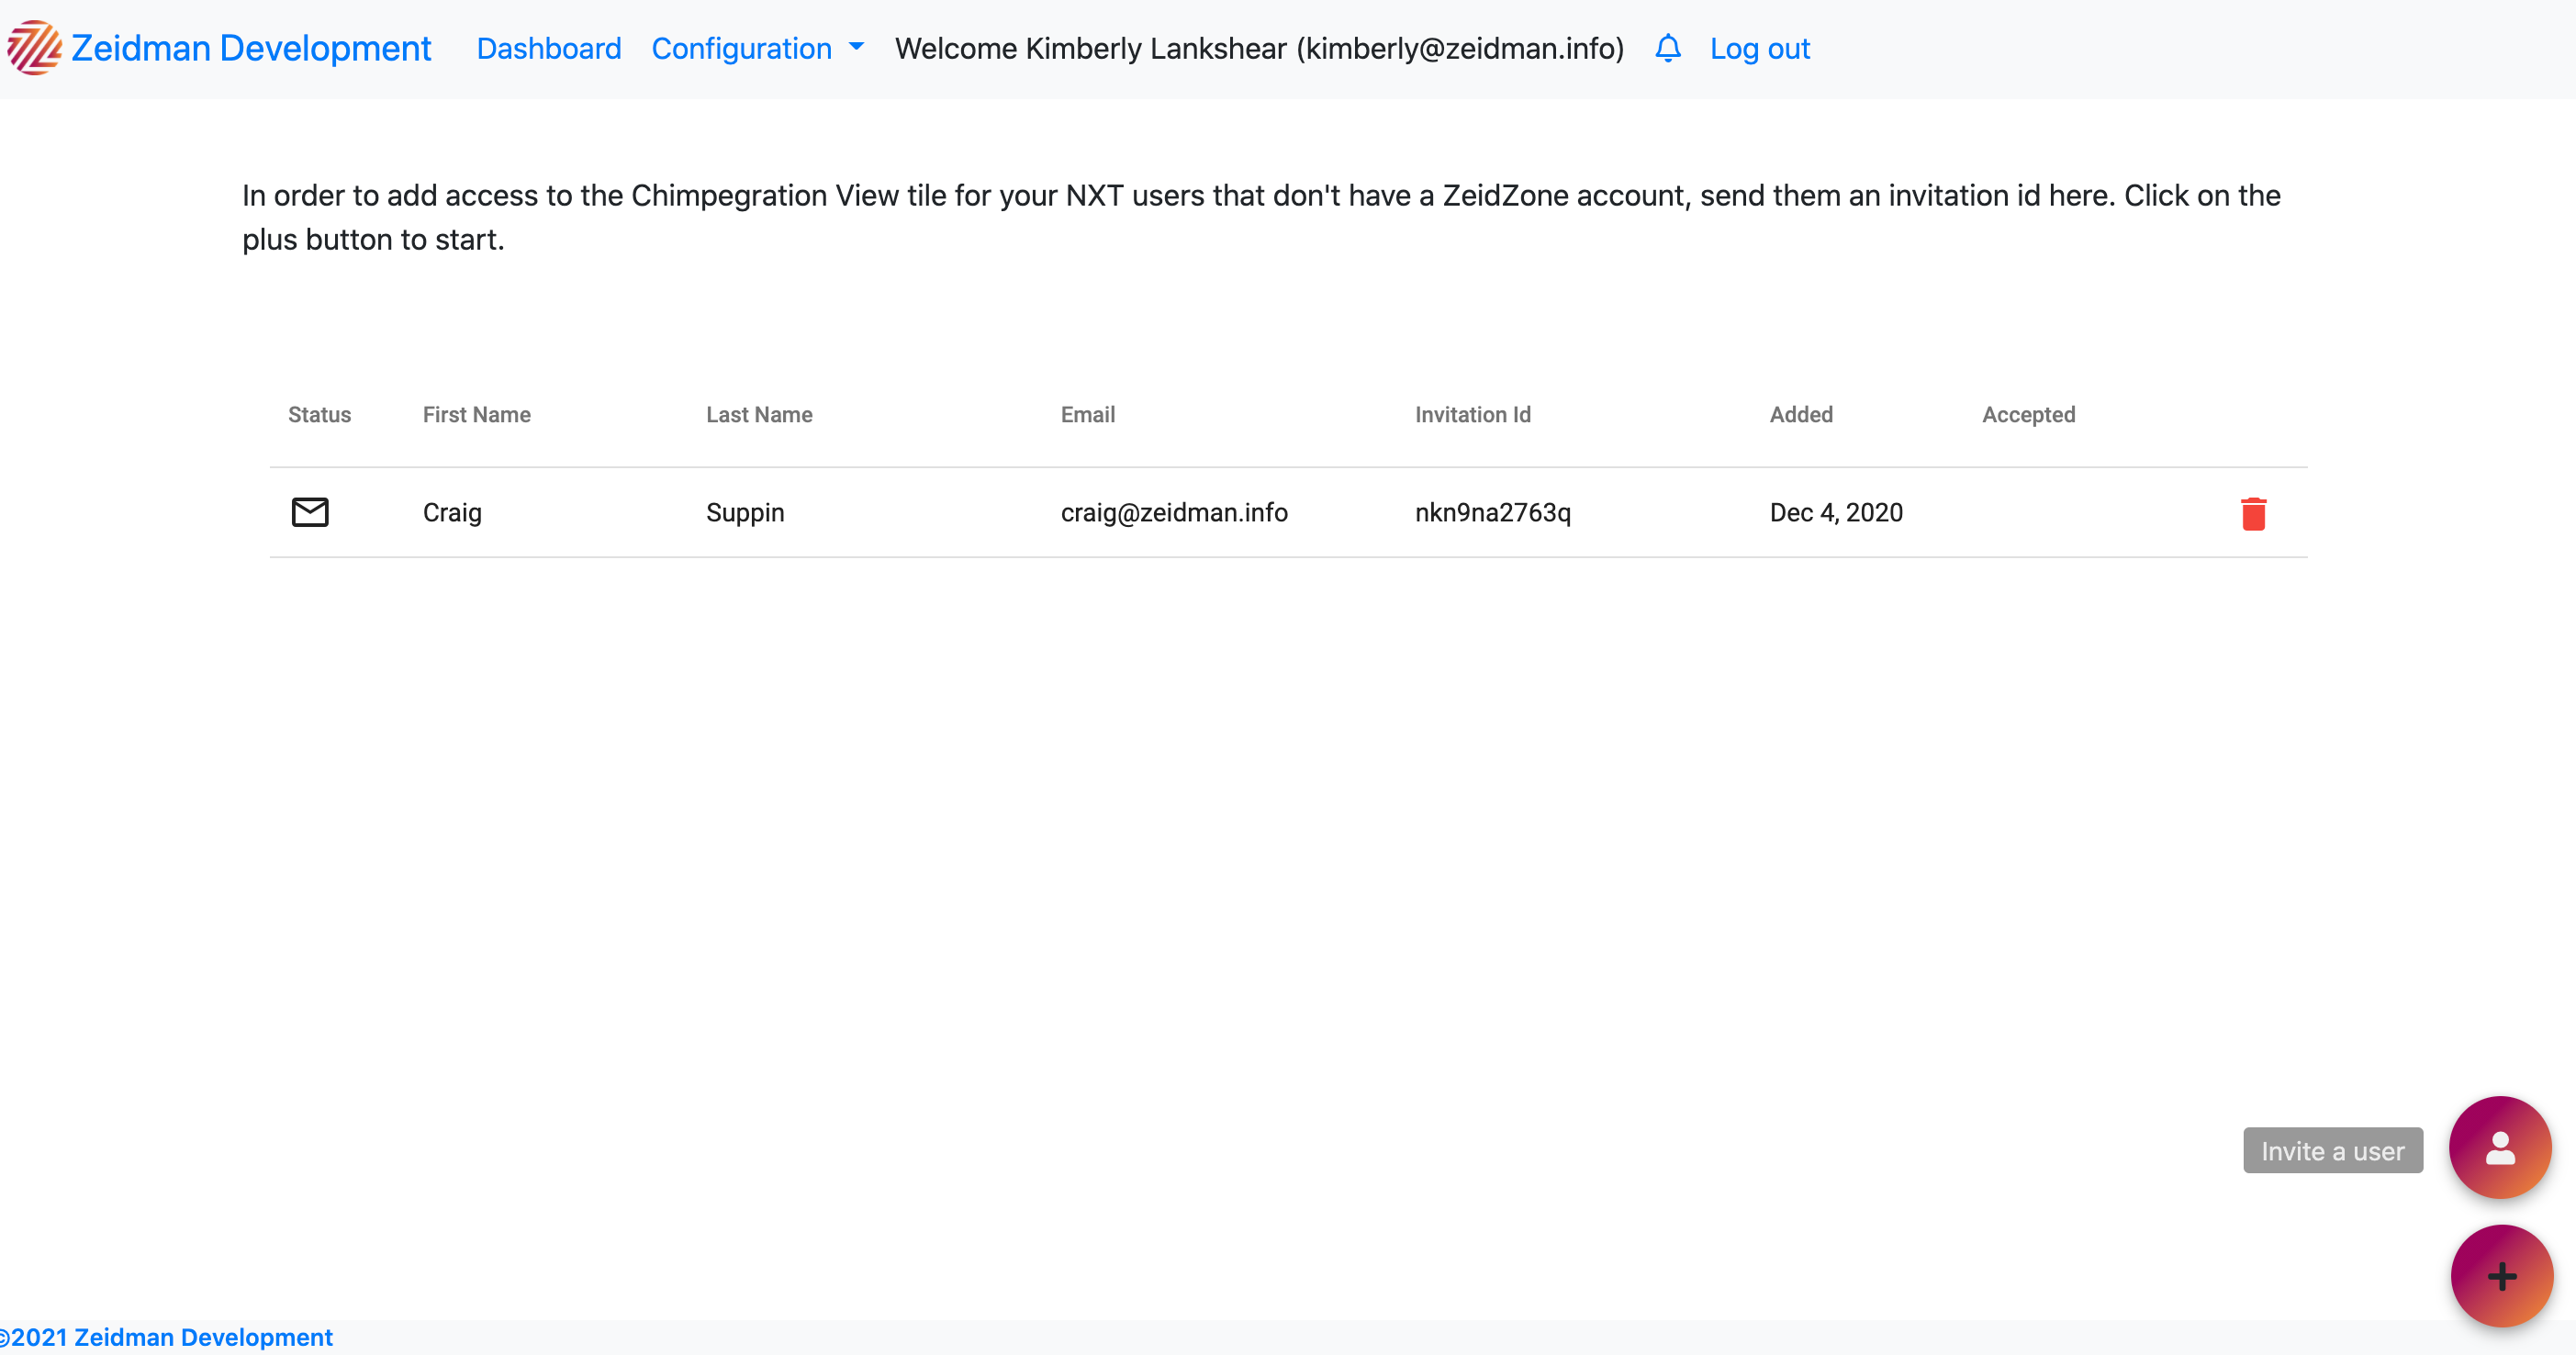Sort by the Invitation Id column header

click(1473, 414)
